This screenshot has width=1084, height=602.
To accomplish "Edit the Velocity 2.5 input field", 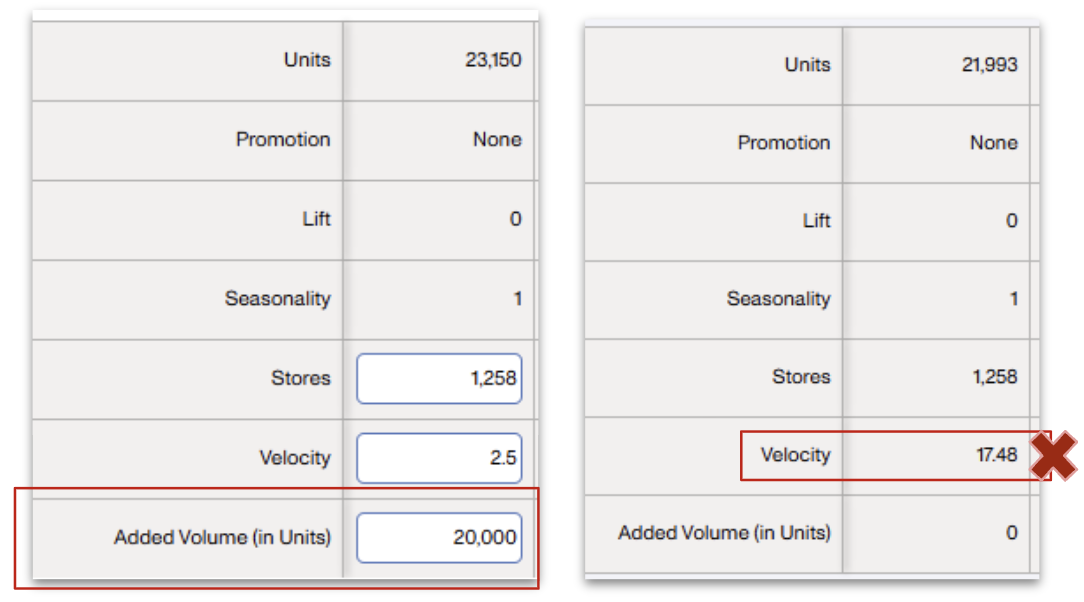I will pos(439,458).
